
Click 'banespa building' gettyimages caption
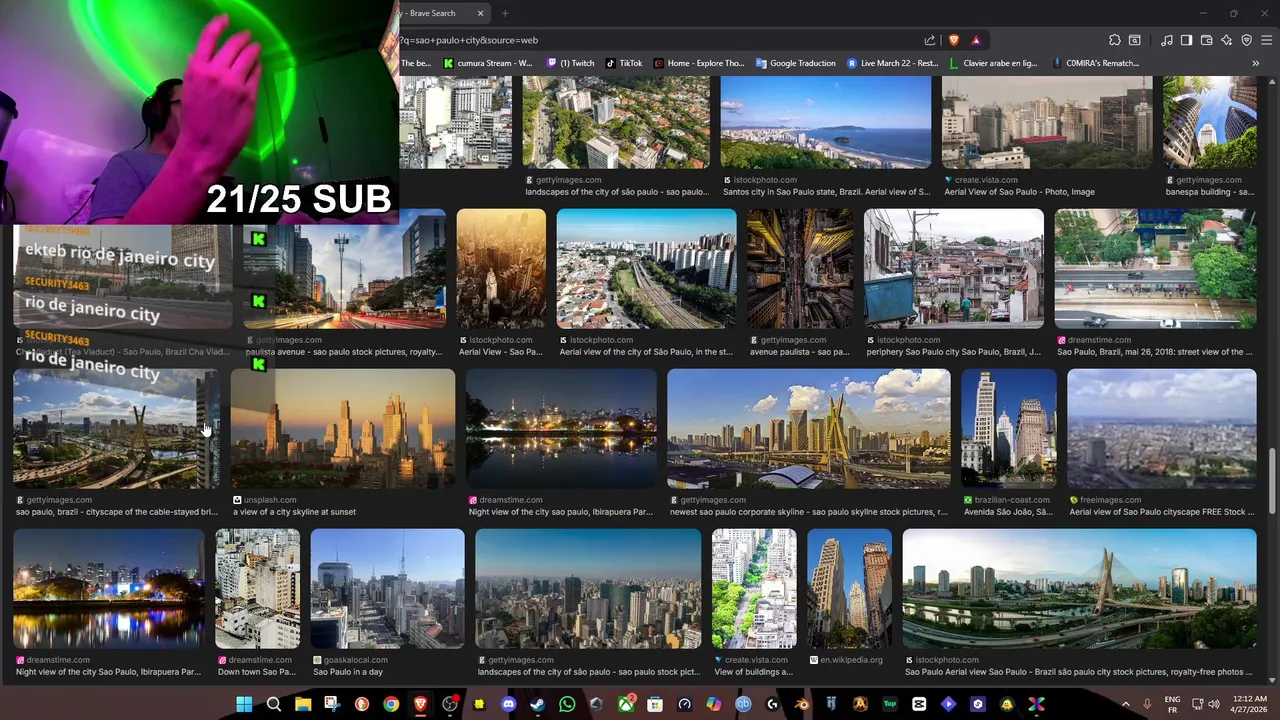(x=1209, y=192)
